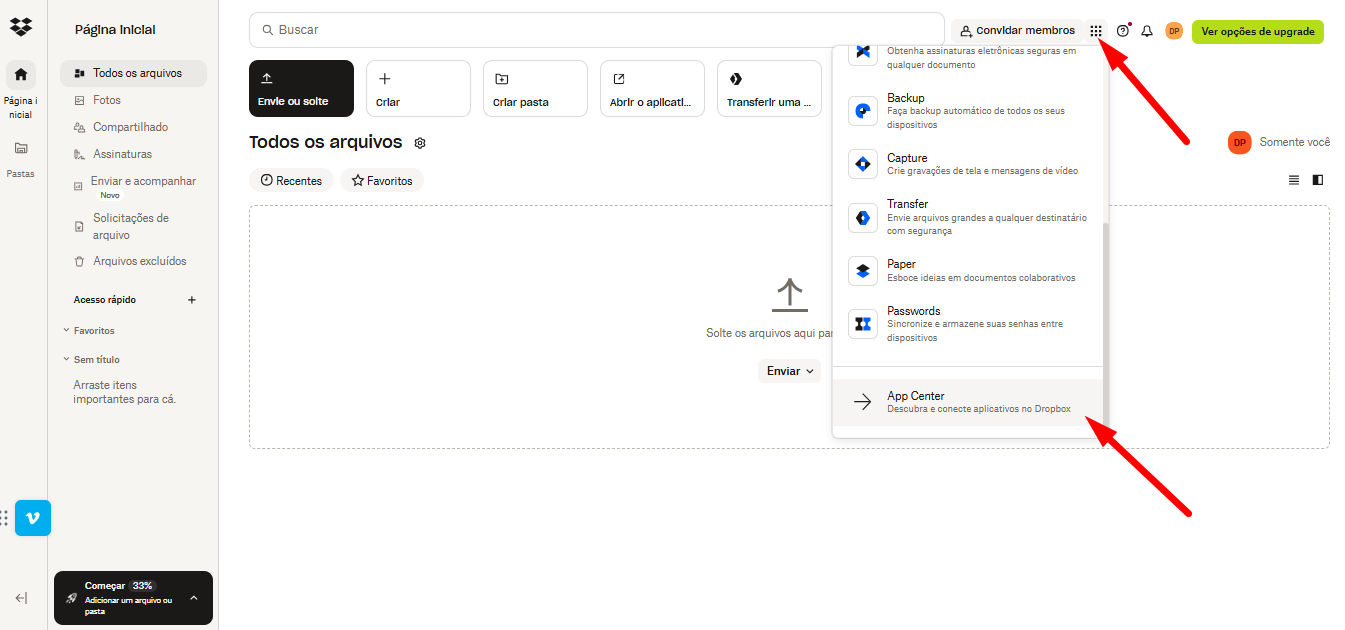Click the Sign app icon at menu top
Screen dimensions: 1345x630
point(863,55)
